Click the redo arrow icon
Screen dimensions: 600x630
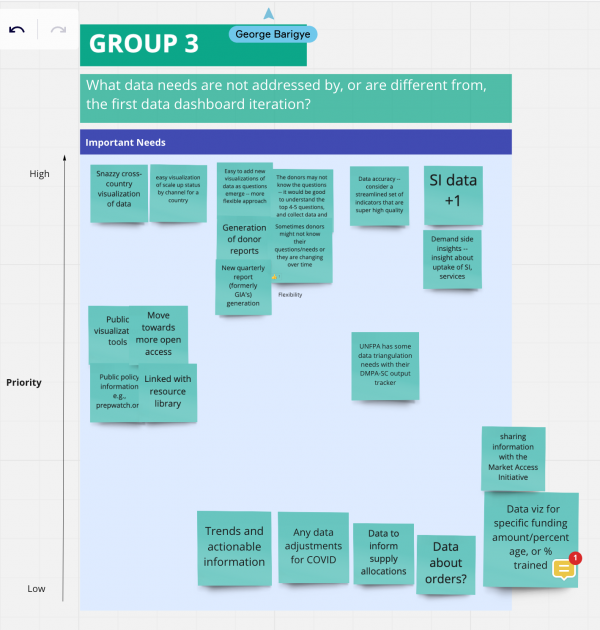click(58, 30)
